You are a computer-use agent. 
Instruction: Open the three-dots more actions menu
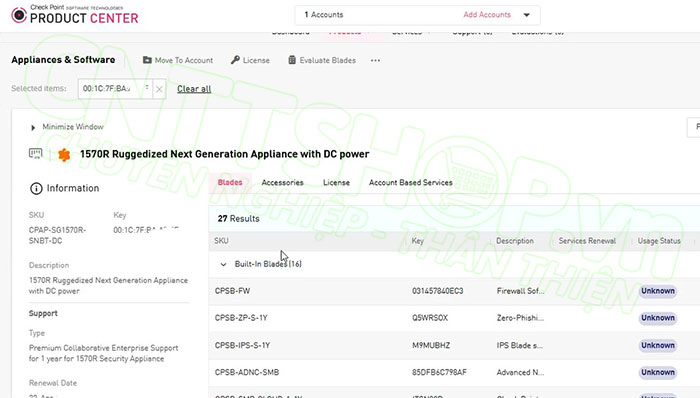375,60
